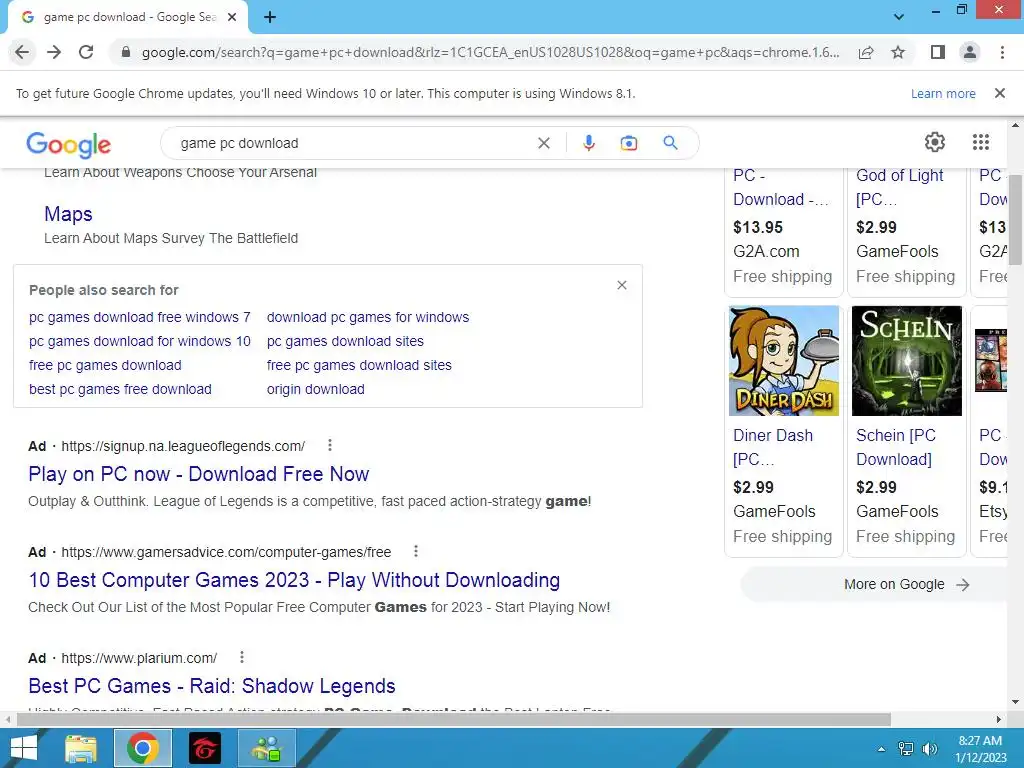Open the network status tray icon

point(906,749)
